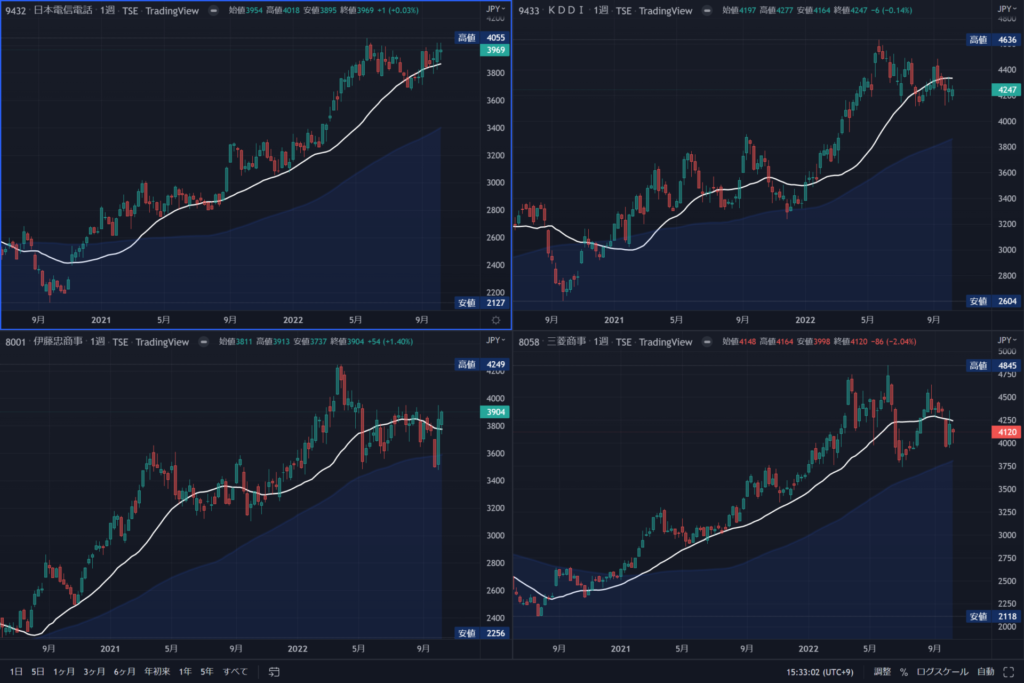Select the 1年 time range
The width and height of the screenshot is (1024, 683).
(x=185, y=671)
